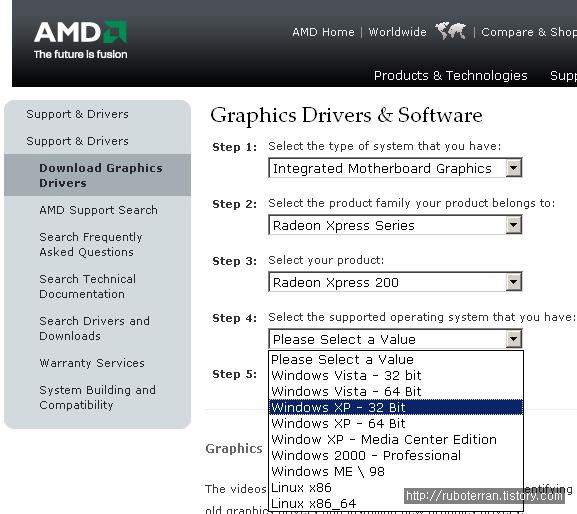Open Search Frequently Asked Questions

(91, 244)
